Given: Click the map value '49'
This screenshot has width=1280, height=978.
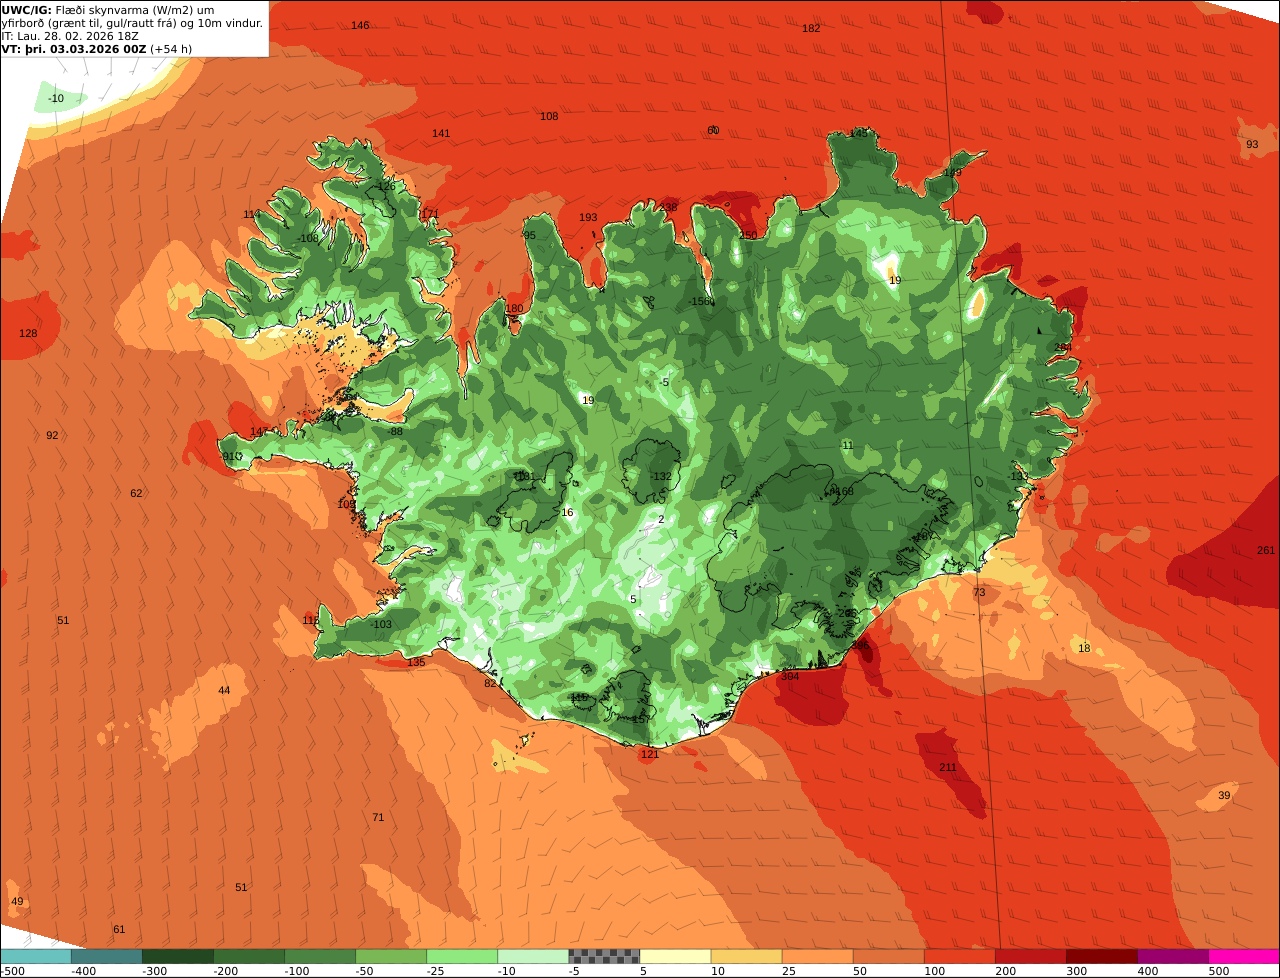Looking at the screenshot, I should pos(17,901).
